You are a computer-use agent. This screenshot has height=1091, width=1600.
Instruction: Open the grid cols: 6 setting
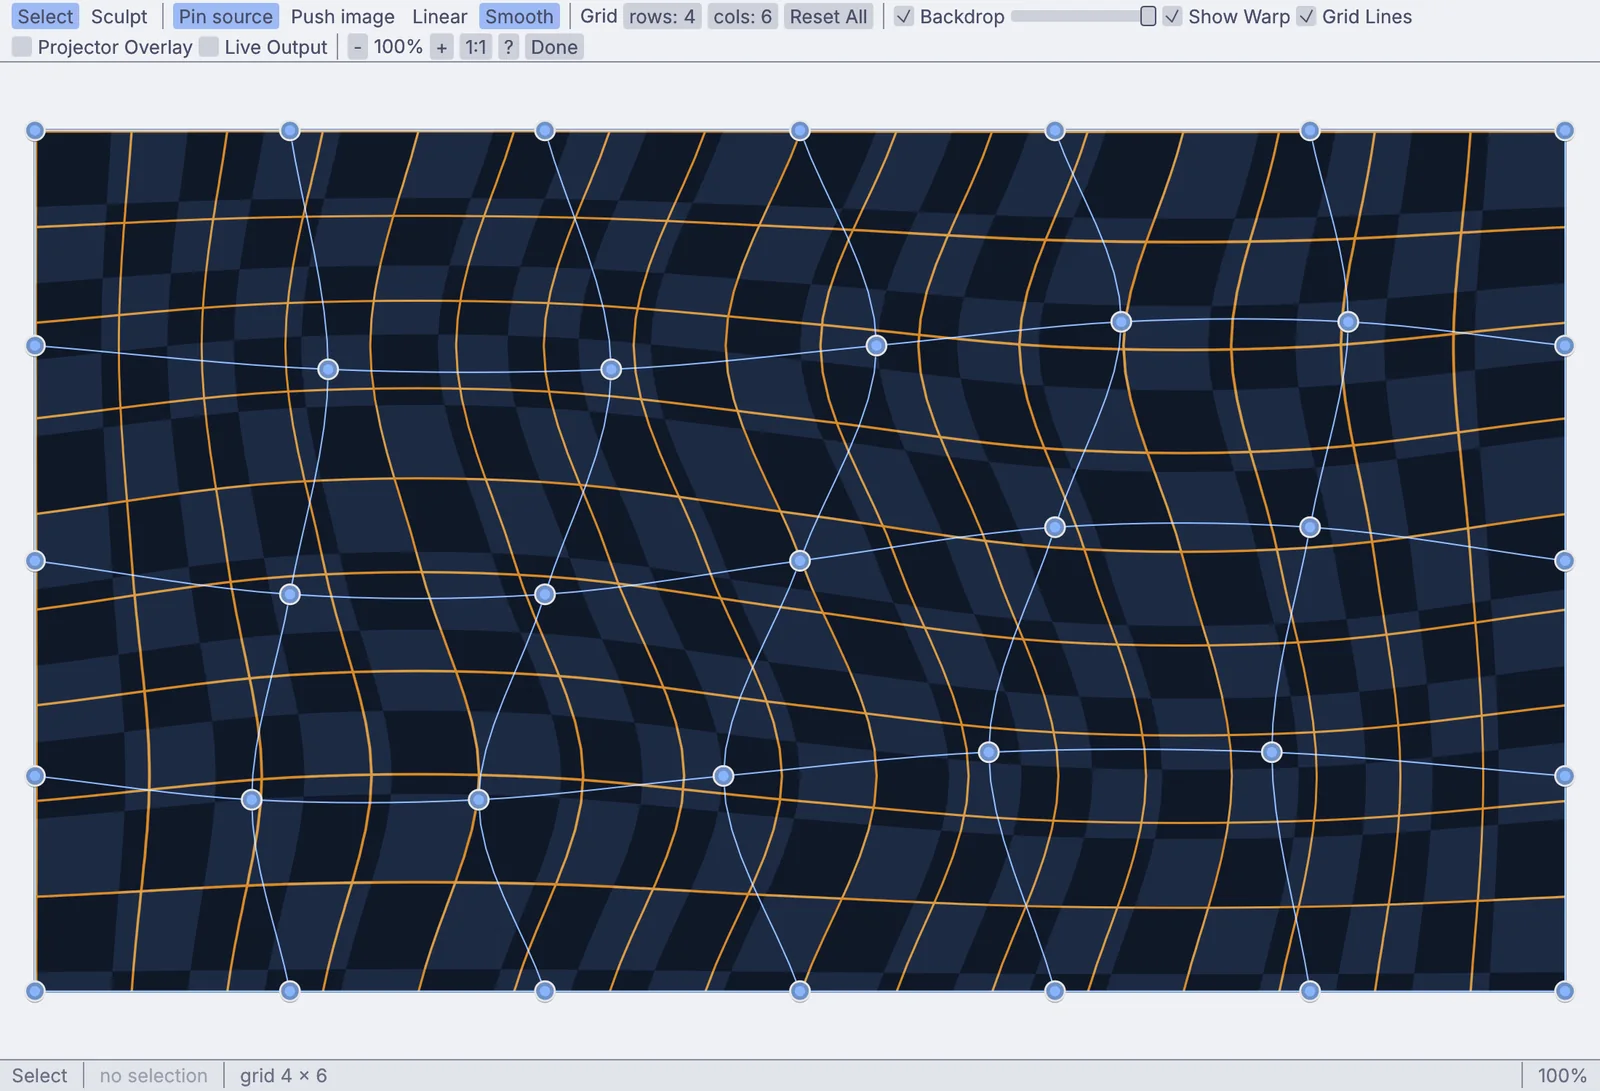click(743, 17)
